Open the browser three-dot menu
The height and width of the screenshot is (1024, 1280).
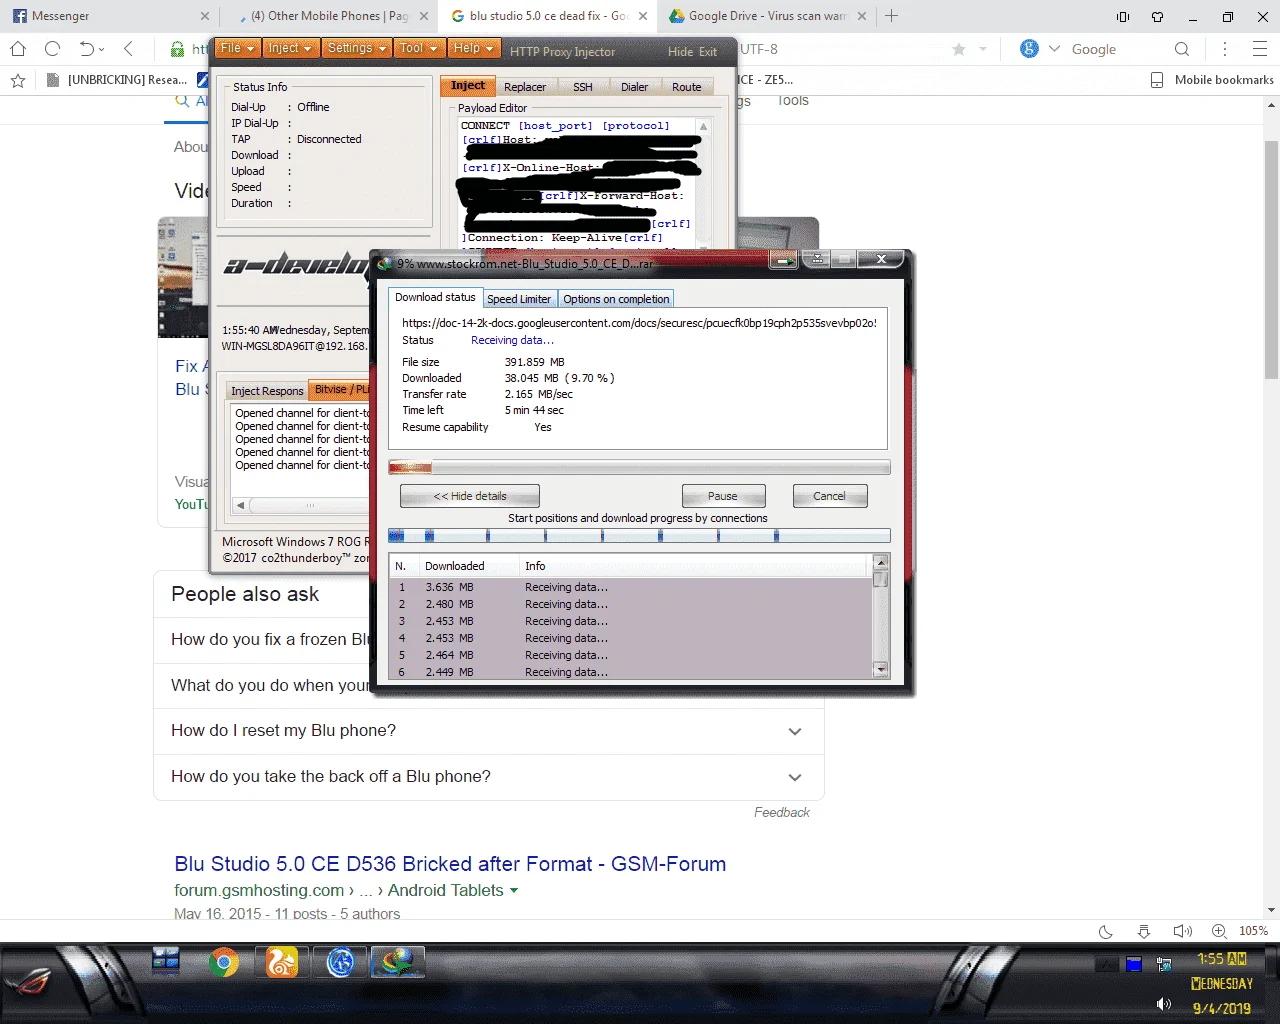click(x=1225, y=49)
